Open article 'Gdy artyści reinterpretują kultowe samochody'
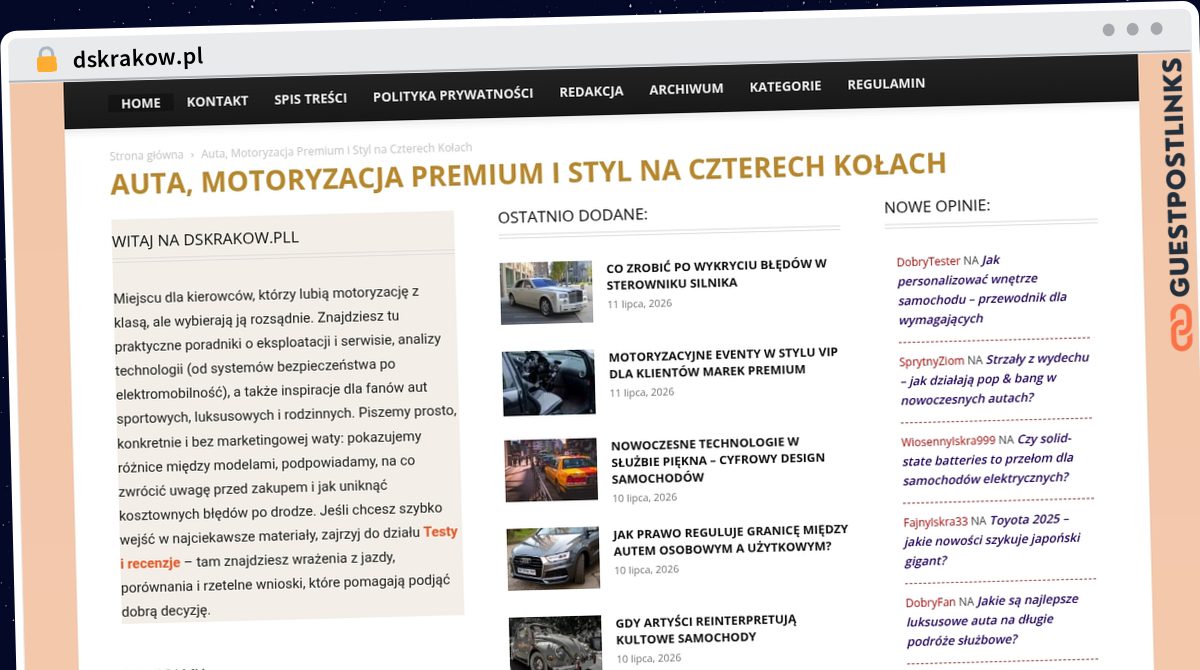Screen dimensions: 1200x670 click(706, 628)
